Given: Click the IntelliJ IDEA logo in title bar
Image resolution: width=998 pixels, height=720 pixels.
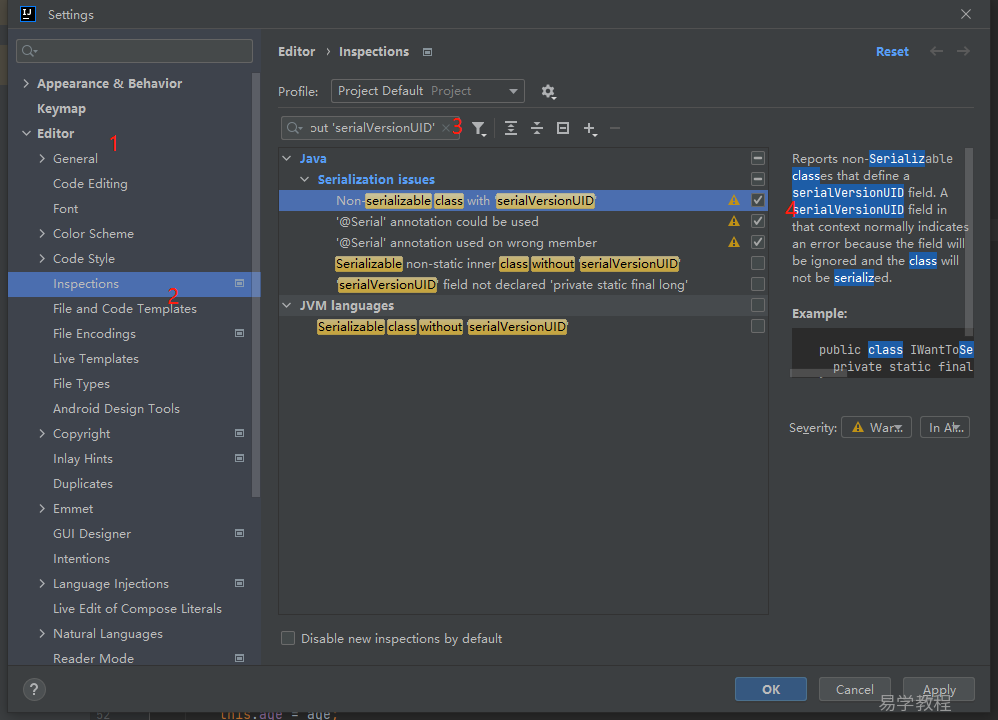Looking at the screenshot, I should [x=27, y=14].
